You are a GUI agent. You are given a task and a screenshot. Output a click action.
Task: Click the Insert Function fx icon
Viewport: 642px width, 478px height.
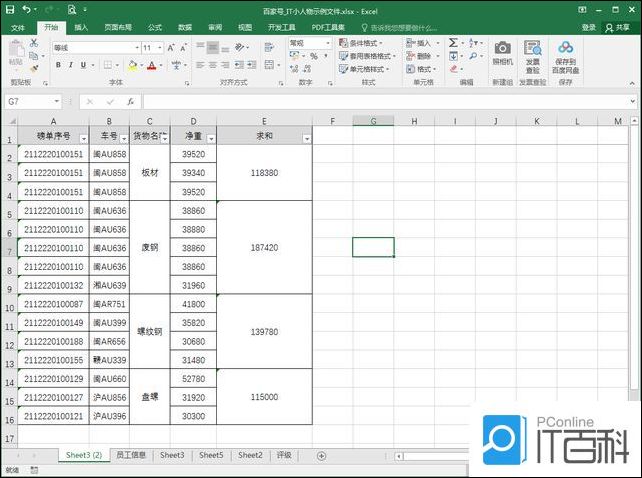pos(130,102)
